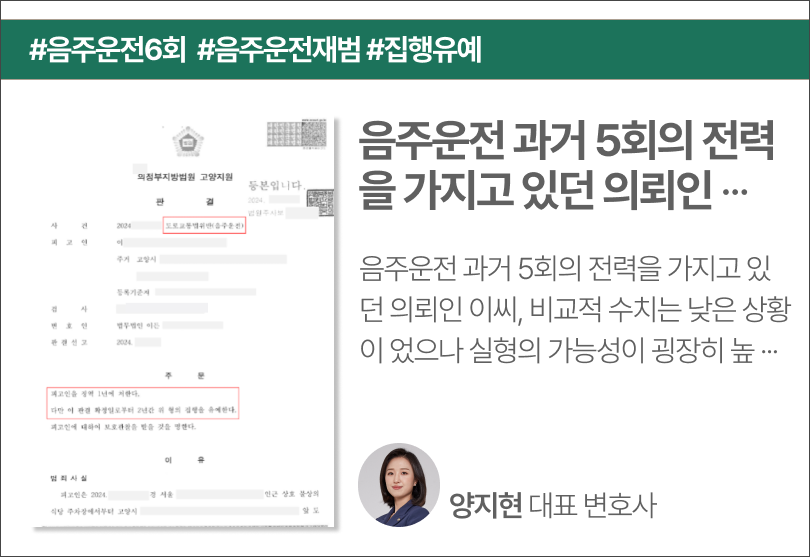This screenshot has width=810, height=557.
Task: Click the red-boxed 도로교통법위반(음주운전) case name
Action: (203, 227)
